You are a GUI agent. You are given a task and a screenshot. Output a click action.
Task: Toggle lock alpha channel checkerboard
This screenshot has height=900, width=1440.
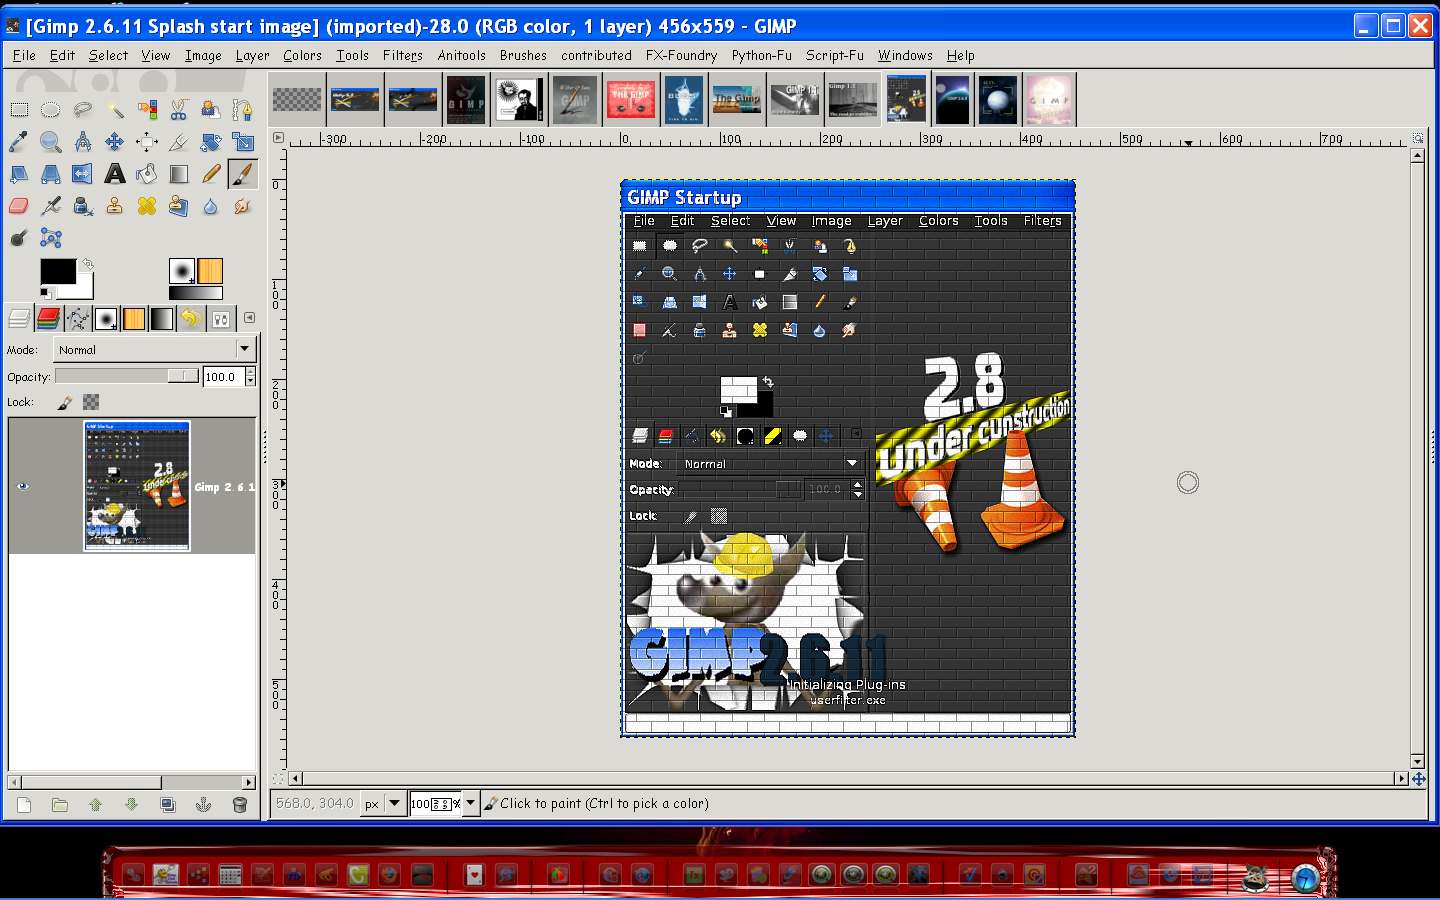(x=91, y=402)
